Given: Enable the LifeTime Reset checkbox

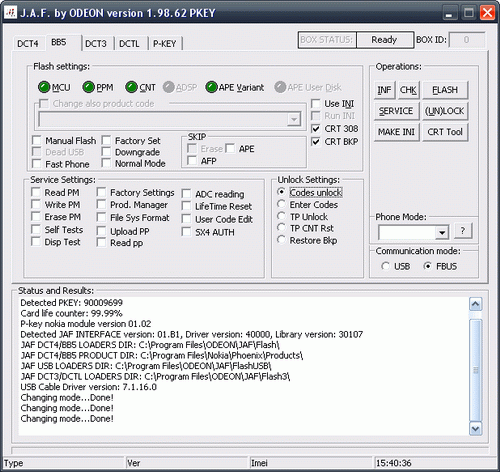Looking at the screenshot, I should [x=186, y=206].
